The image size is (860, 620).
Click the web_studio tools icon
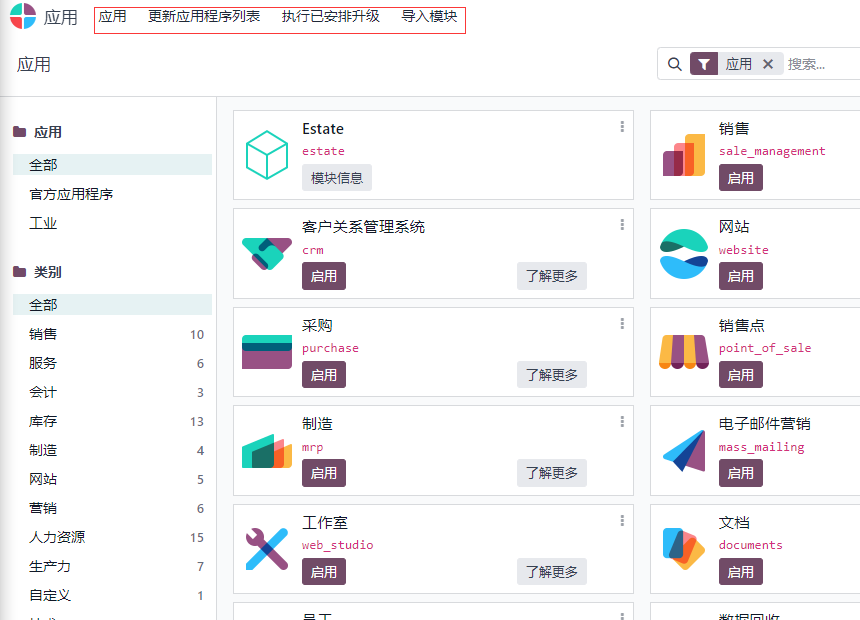(x=267, y=549)
